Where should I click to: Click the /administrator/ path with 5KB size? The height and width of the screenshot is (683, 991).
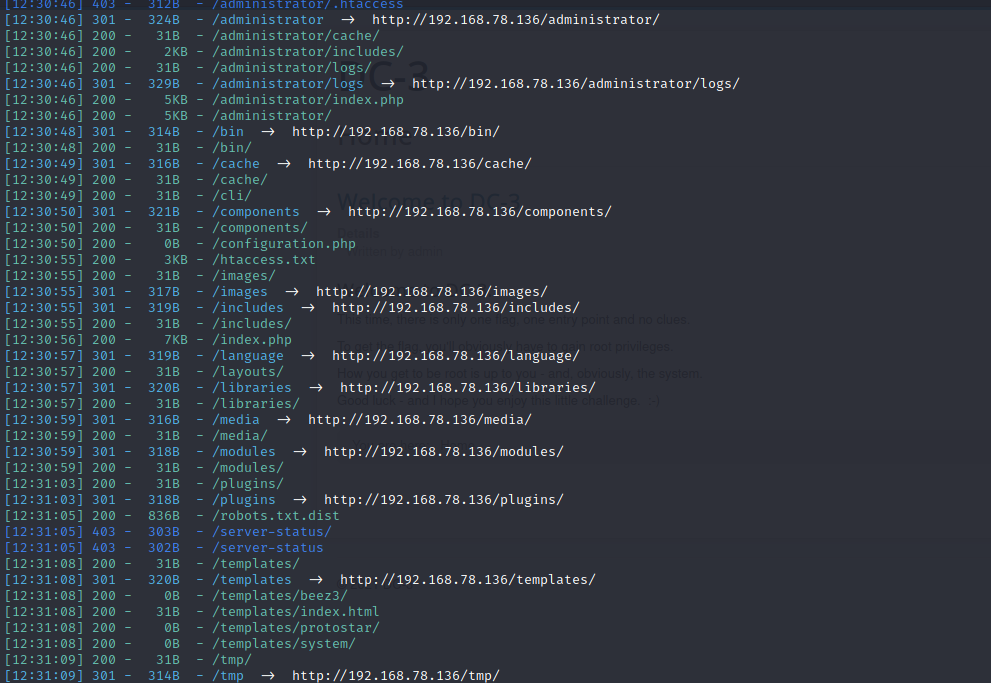tap(272, 116)
